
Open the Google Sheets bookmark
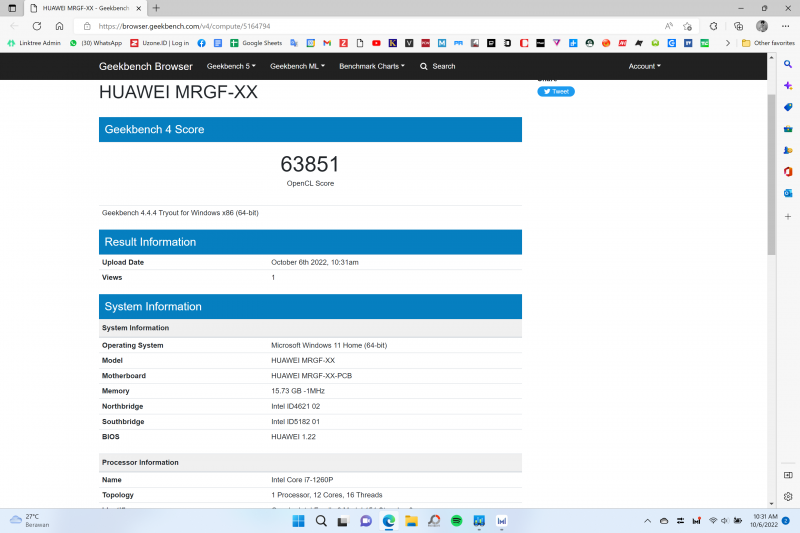point(256,43)
